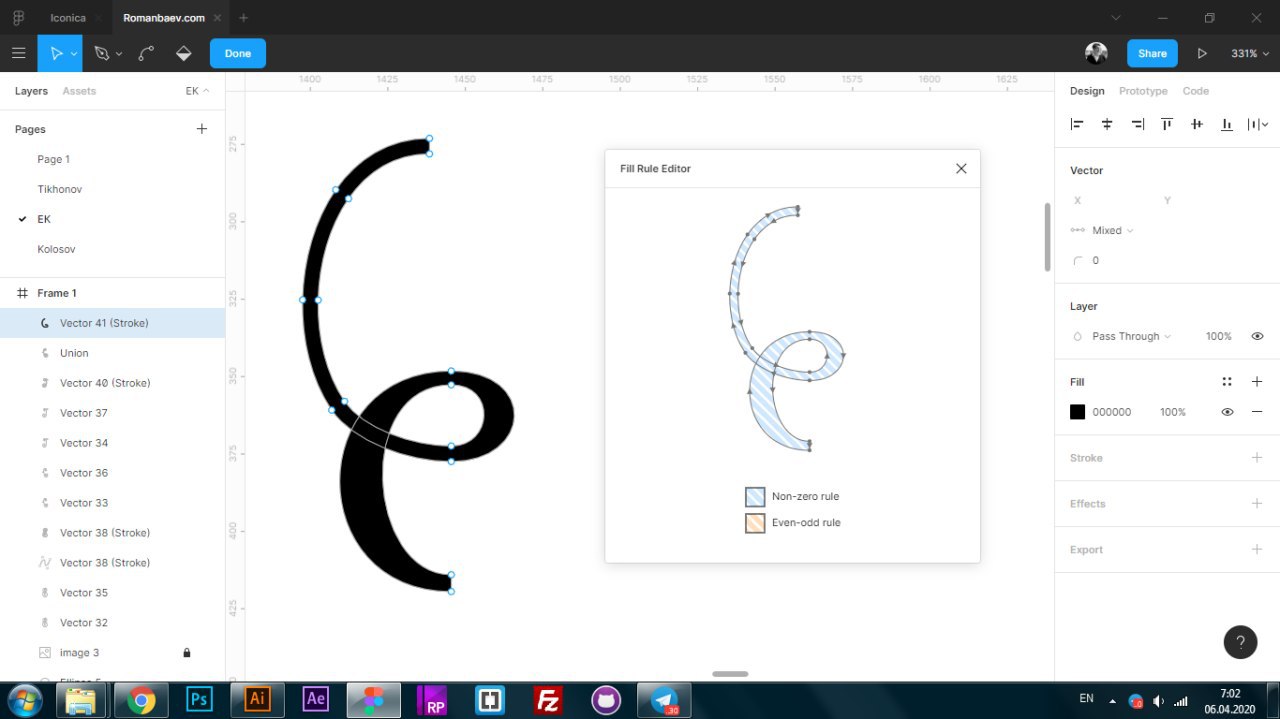This screenshot has width=1280, height=719.
Task: Open After Effects from the taskbar
Action: pyautogui.click(x=315, y=700)
